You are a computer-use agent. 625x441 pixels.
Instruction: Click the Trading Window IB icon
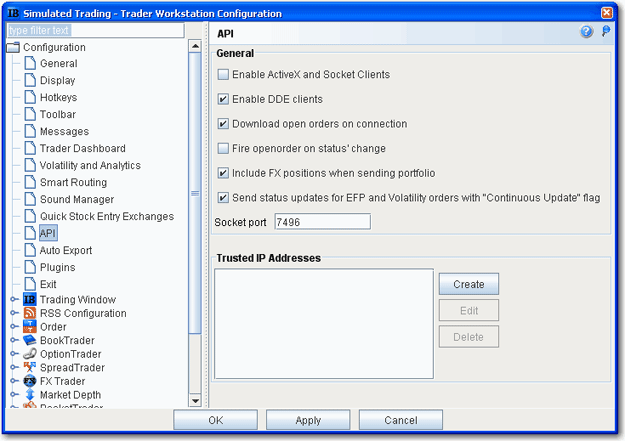[x=30, y=299]
